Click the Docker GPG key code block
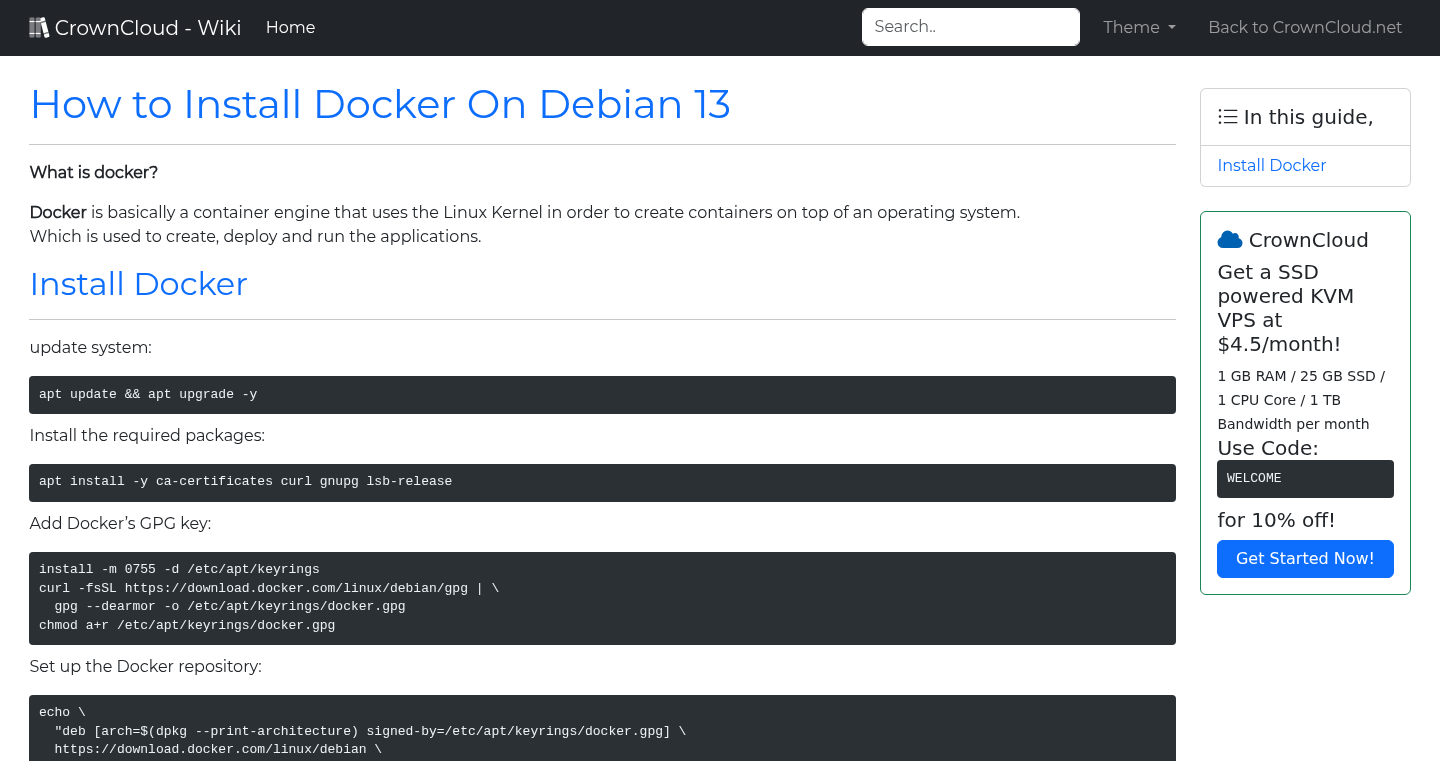This screenshot has height=761, width=1440. (x=602, y=597)
